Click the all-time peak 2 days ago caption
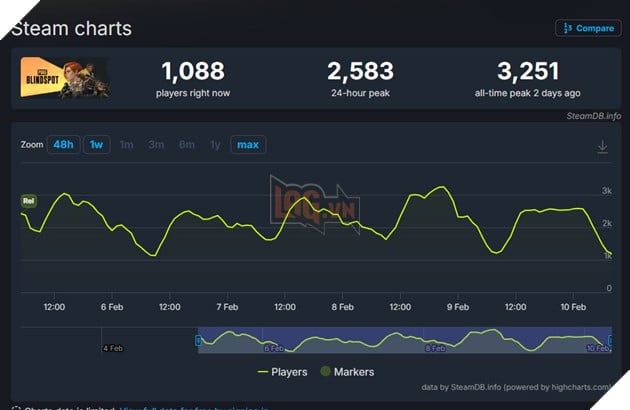This screenshot has height=410, width=630. [528, 93]
